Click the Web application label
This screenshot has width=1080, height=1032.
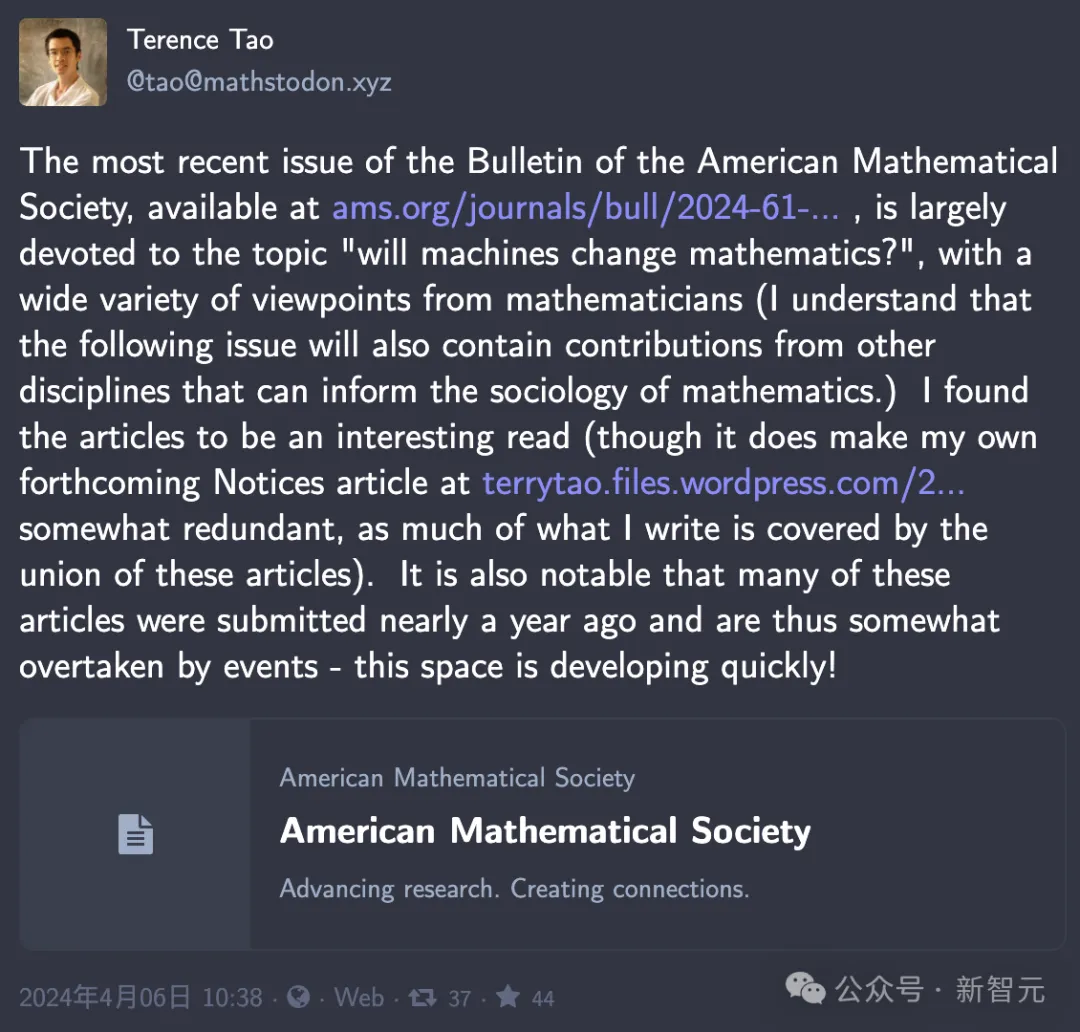pyautogui.click(x=359, y=997)
